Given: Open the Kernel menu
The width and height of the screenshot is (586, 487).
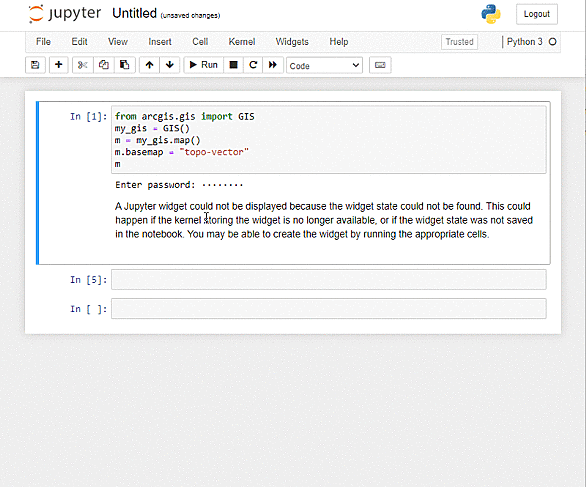Looking at the screenshot, I should (242, 42).
